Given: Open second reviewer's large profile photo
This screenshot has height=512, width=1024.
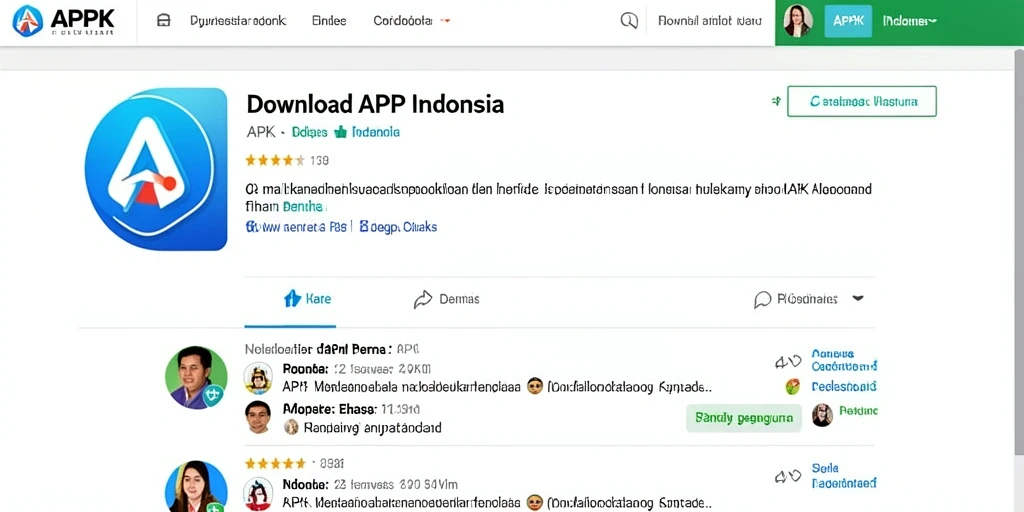Looking at the screenshot, I should tap(195, 487).
